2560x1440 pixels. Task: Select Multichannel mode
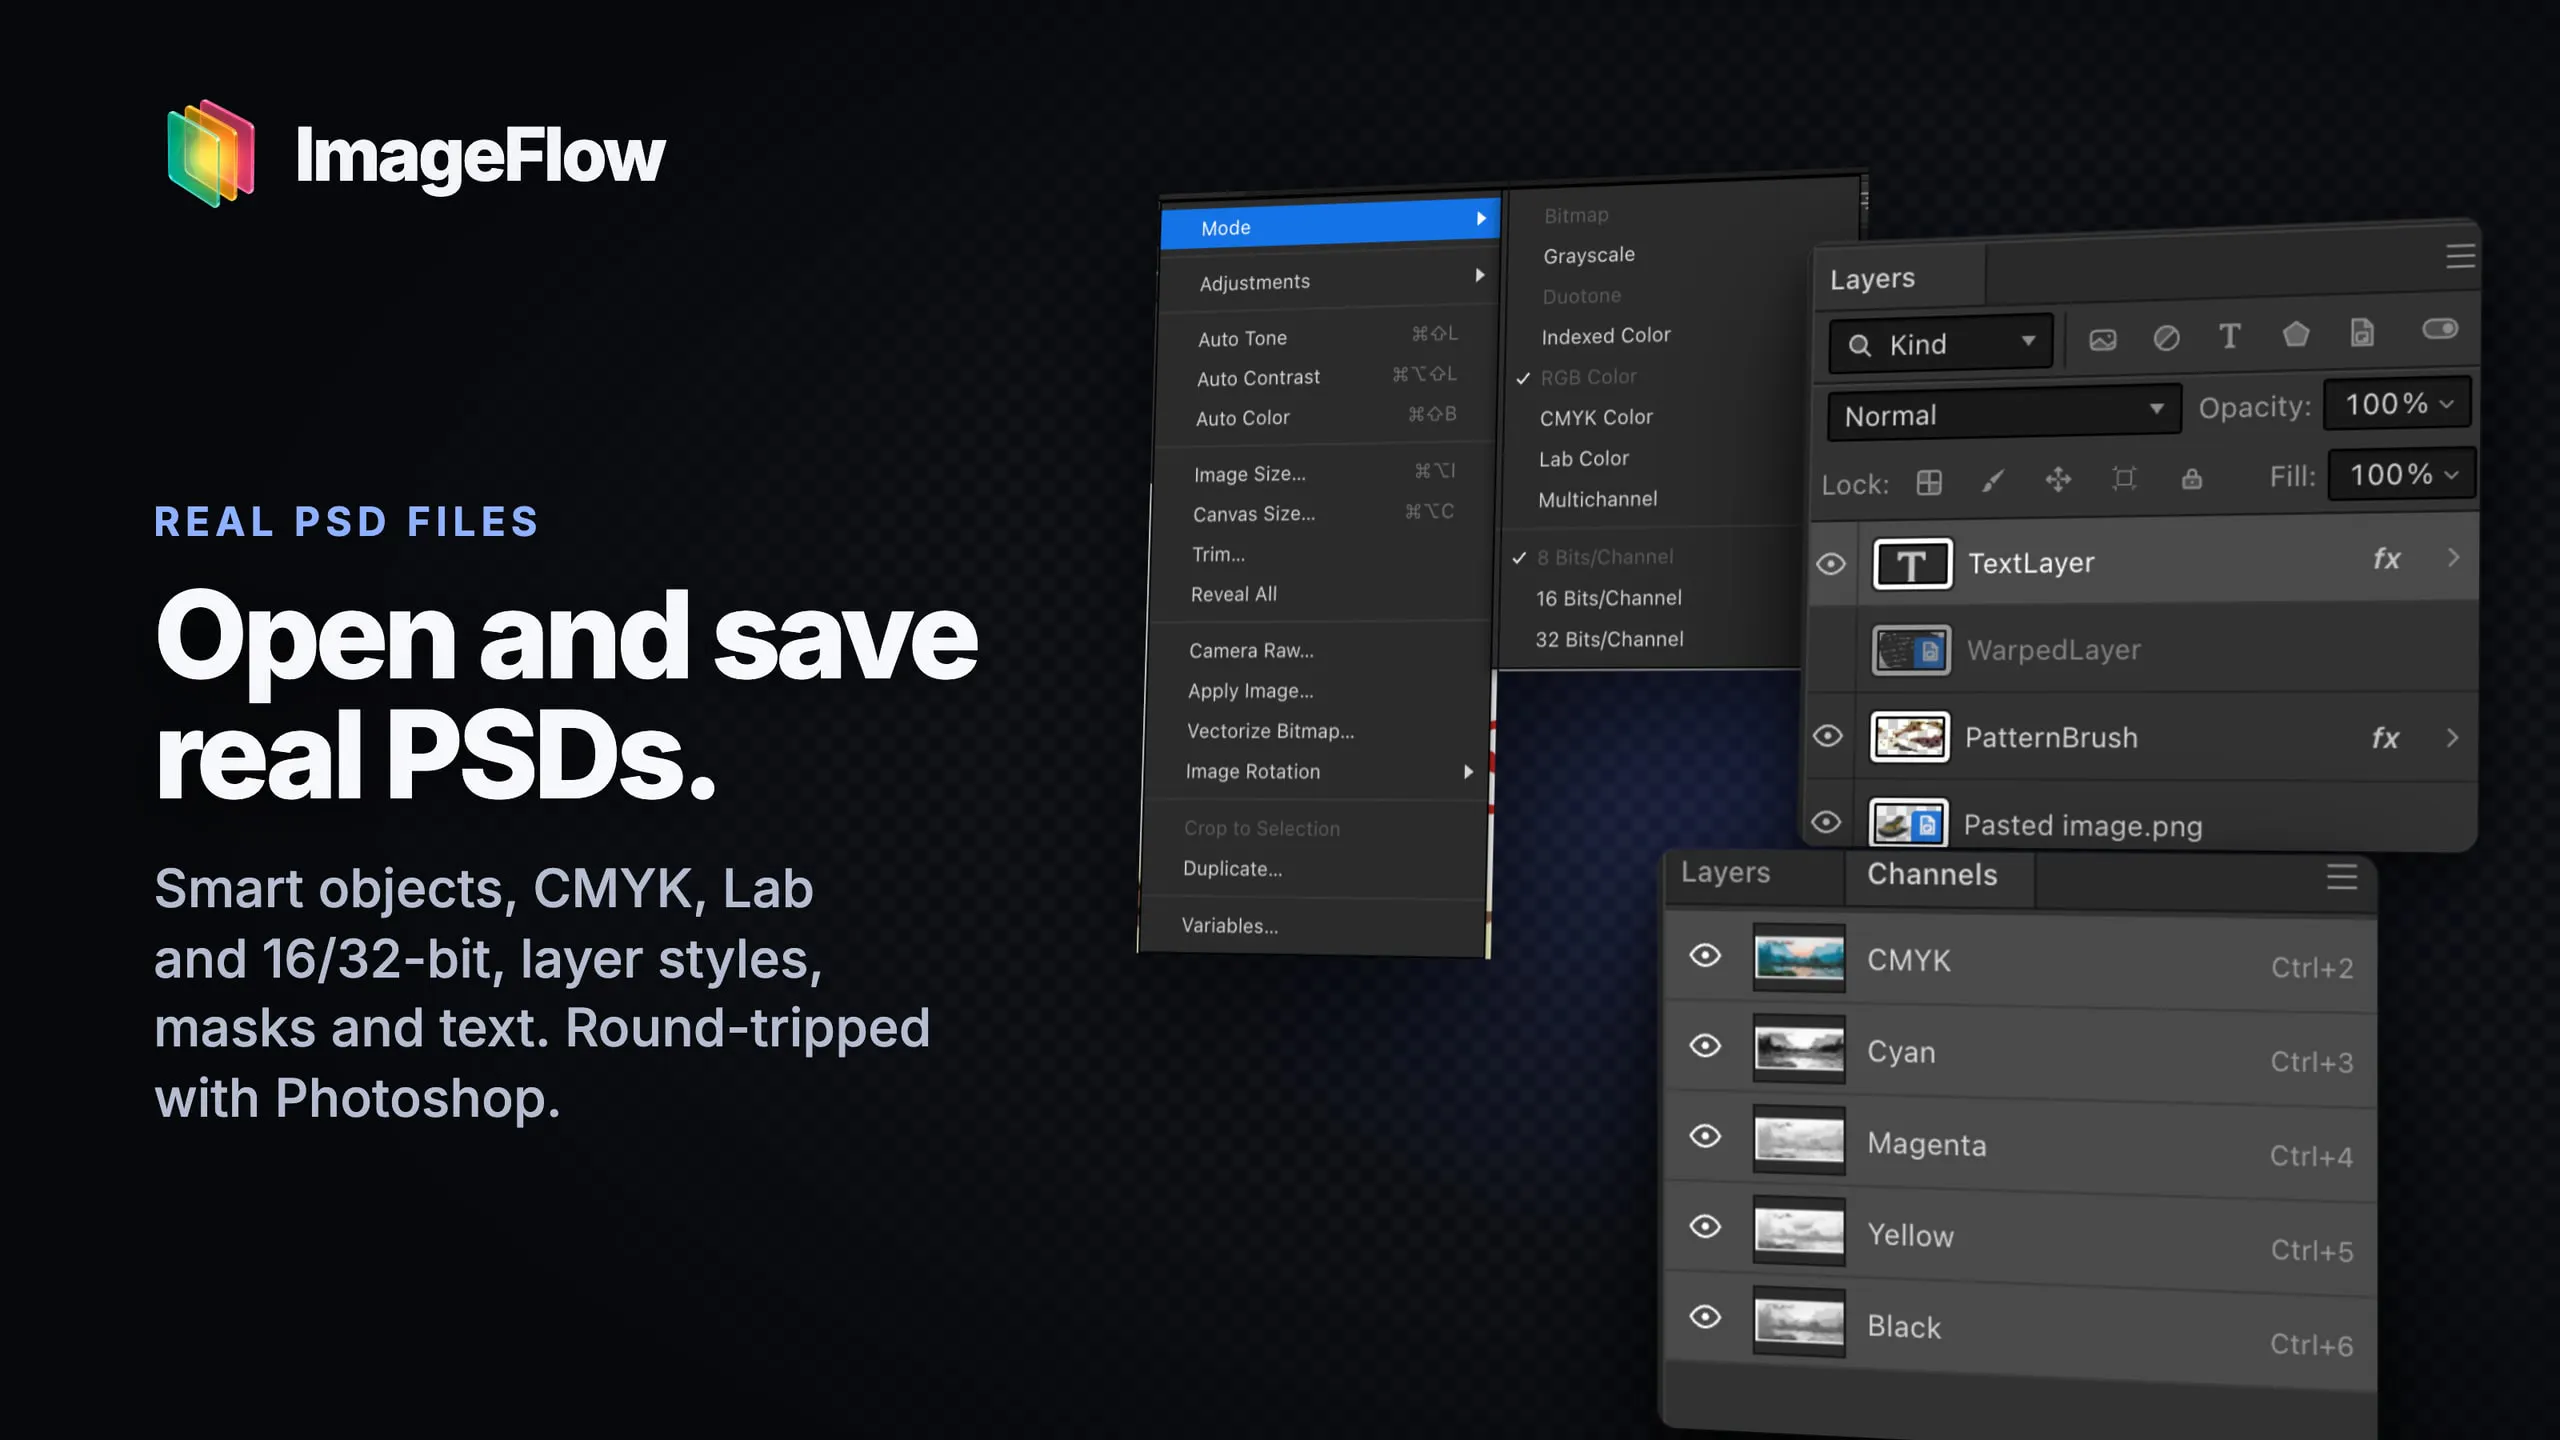[1597, 499]
